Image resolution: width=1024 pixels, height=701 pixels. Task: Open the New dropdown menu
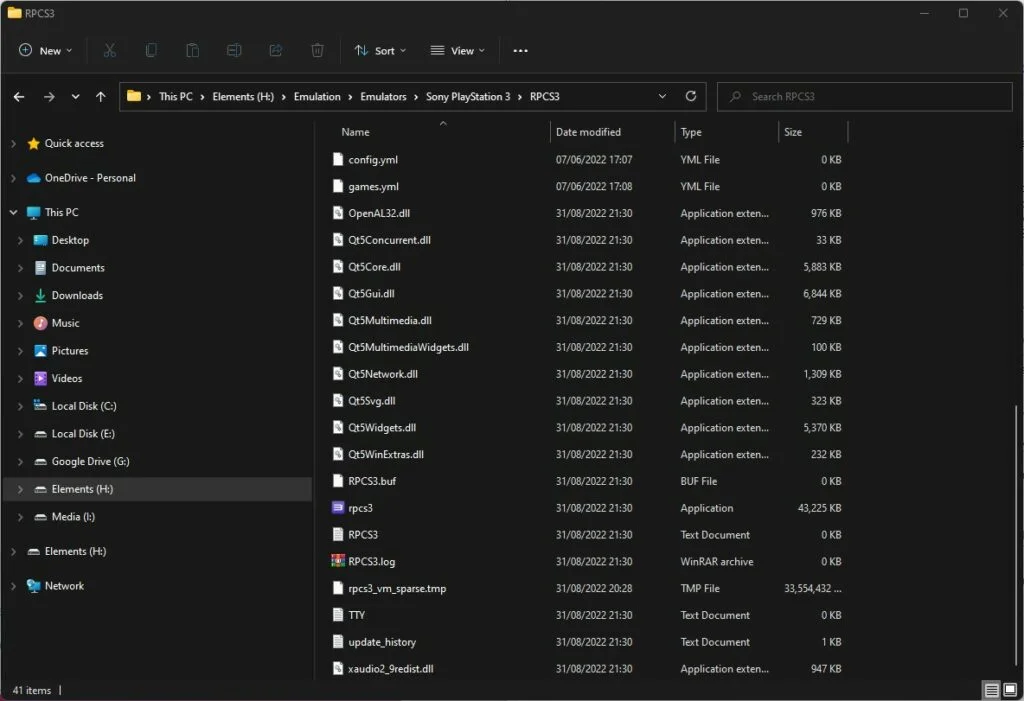pos(45,50)
